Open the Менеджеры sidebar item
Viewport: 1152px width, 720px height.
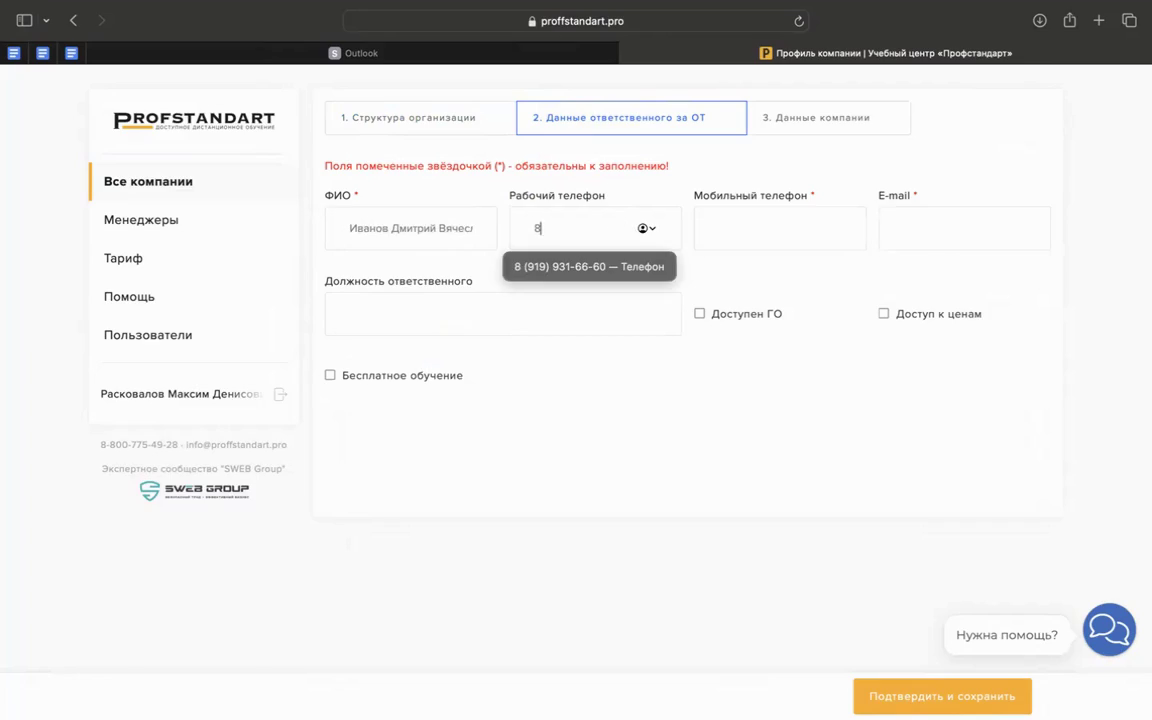coord(141,220)
